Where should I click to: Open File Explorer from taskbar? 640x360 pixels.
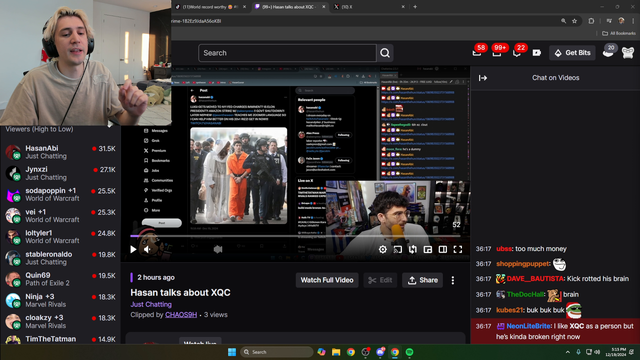(336, 352)
